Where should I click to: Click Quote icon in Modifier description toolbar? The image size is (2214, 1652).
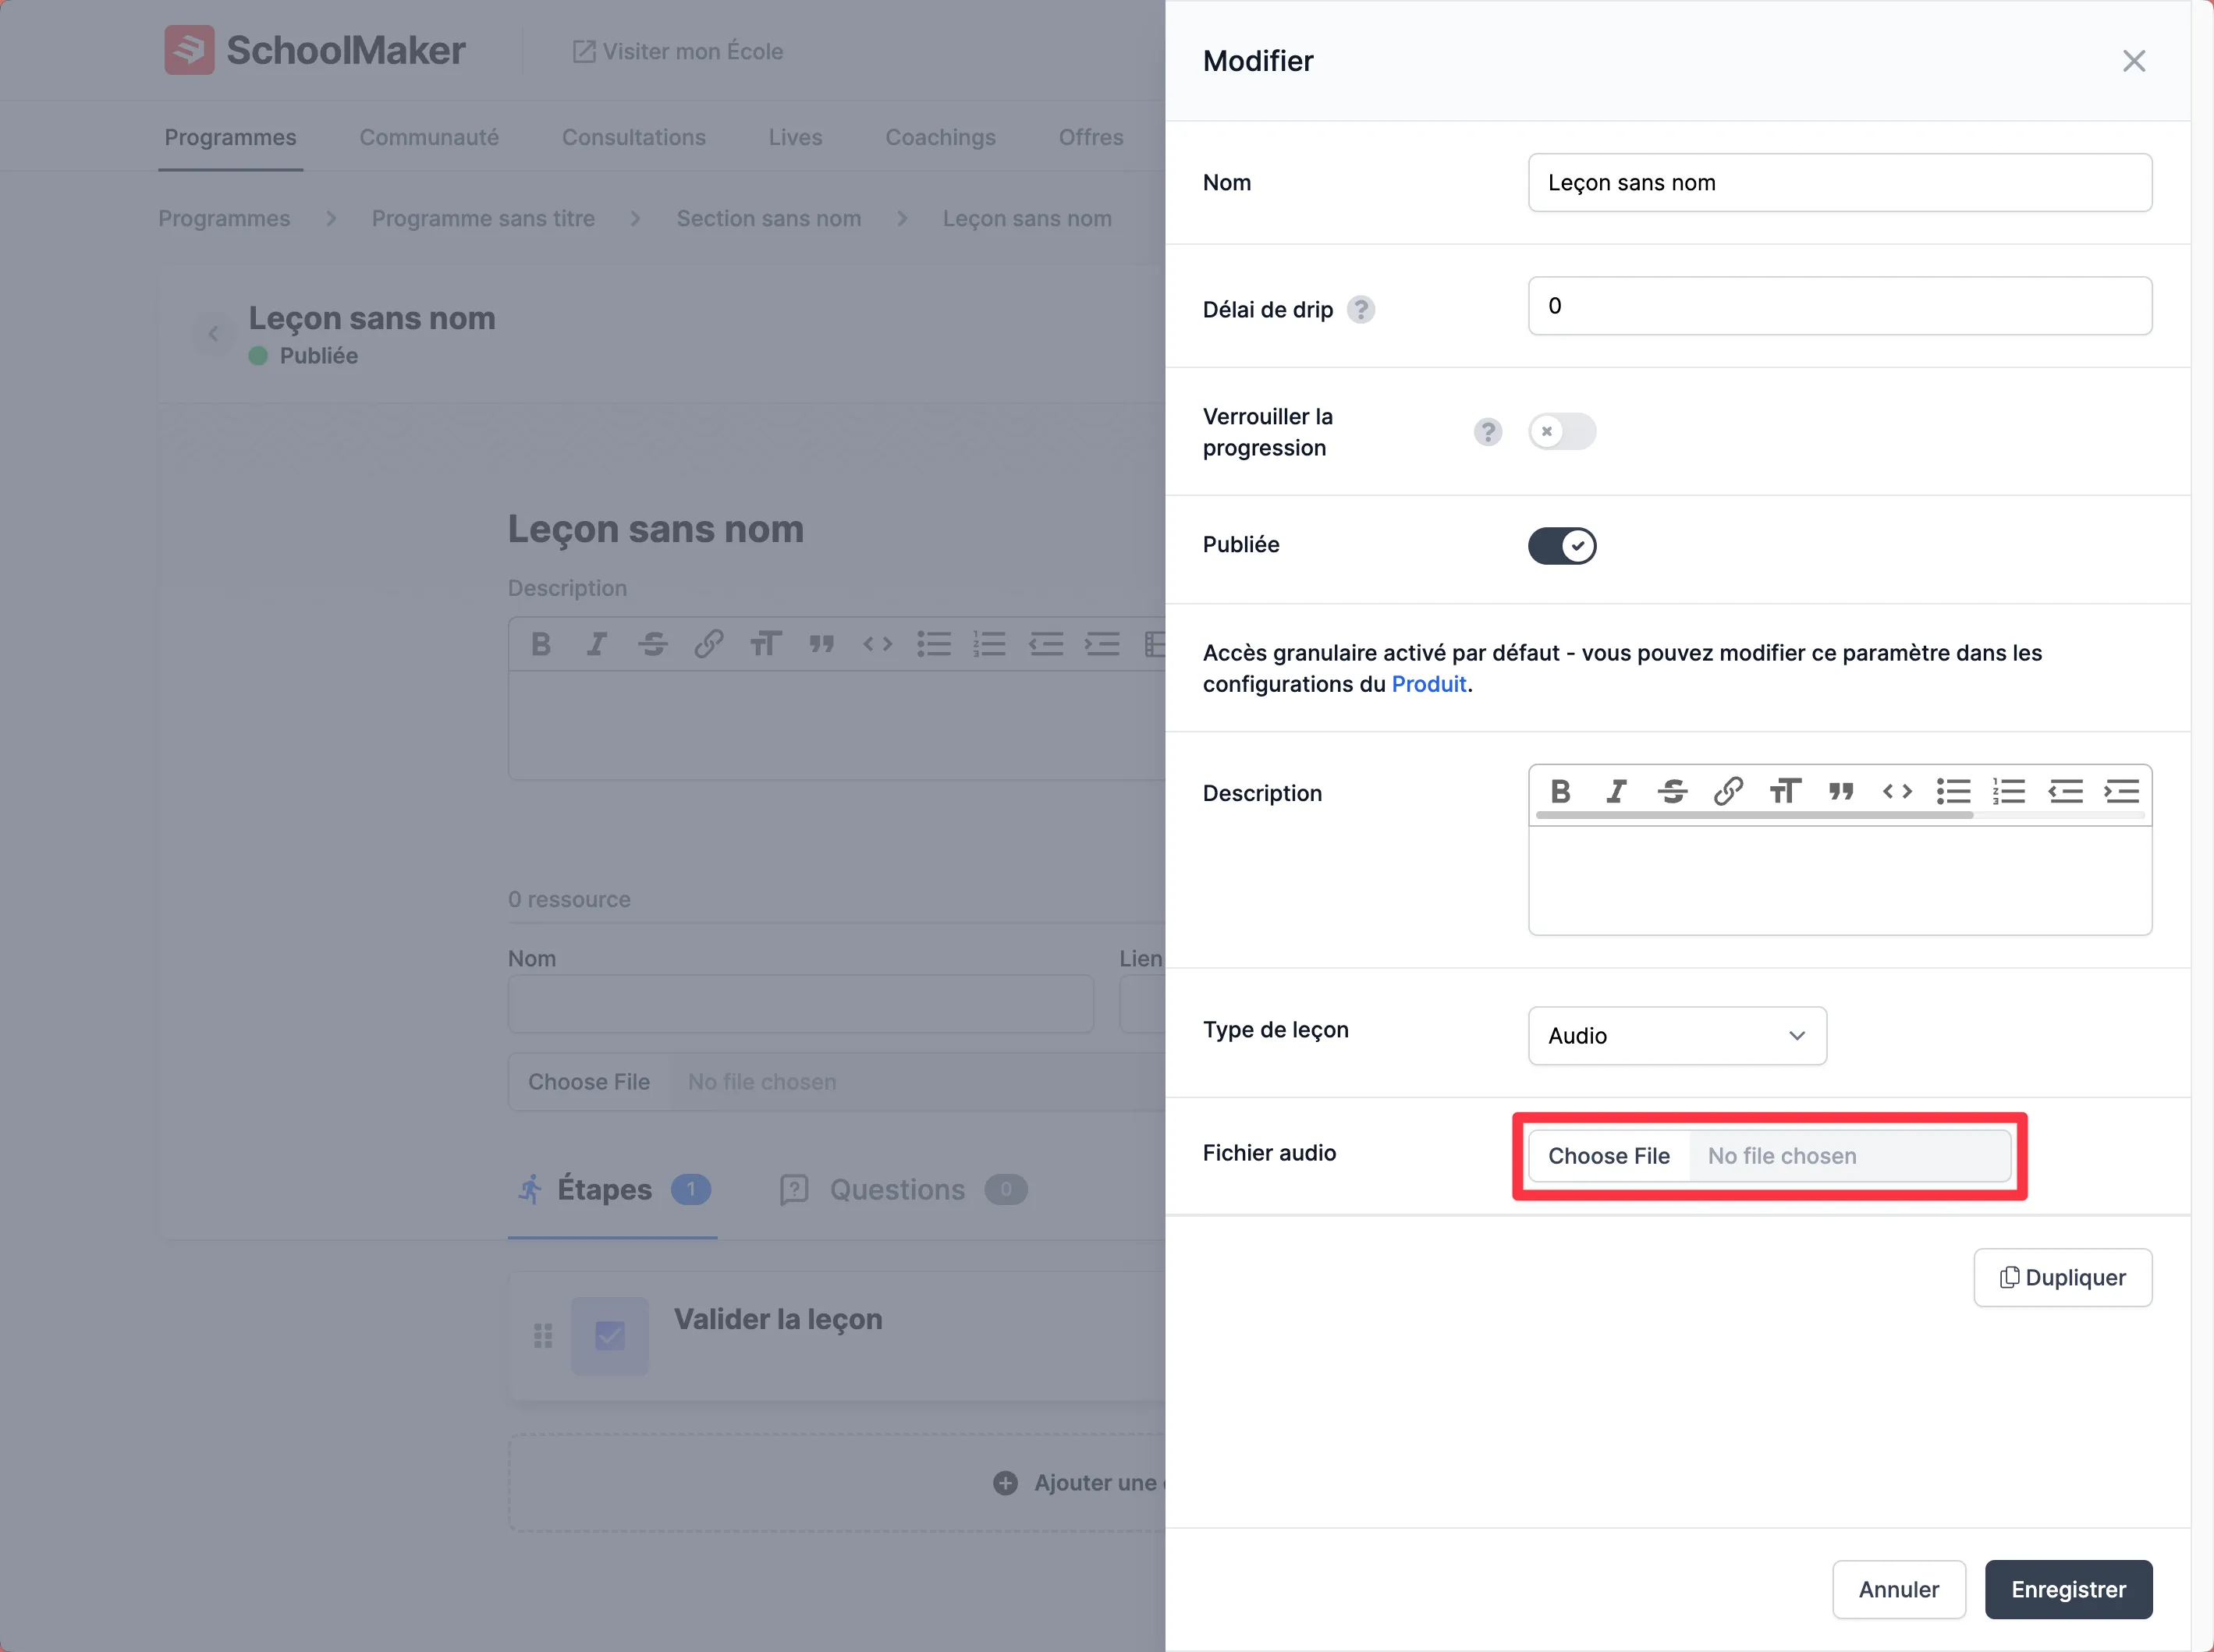pos(1841,792)
